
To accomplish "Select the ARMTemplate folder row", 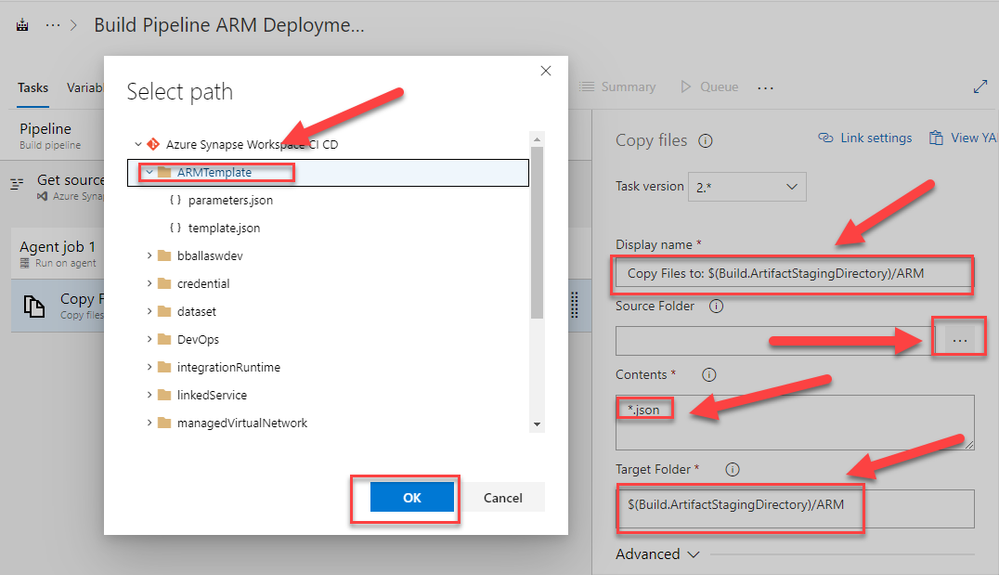I will pyautogui.click(x=328, y=173).
